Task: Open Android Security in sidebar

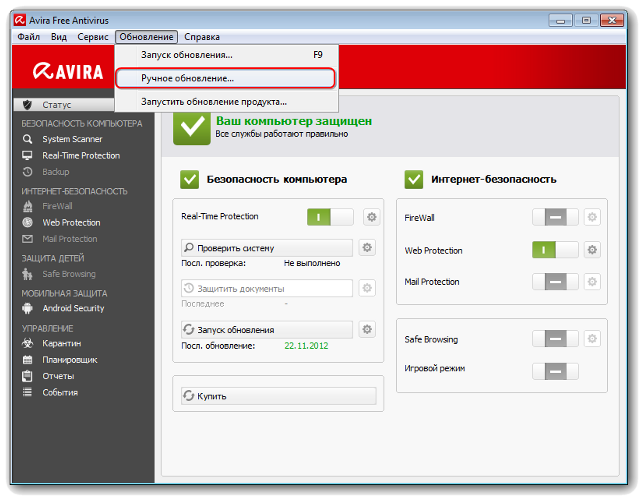Action: tap(73, 308)
